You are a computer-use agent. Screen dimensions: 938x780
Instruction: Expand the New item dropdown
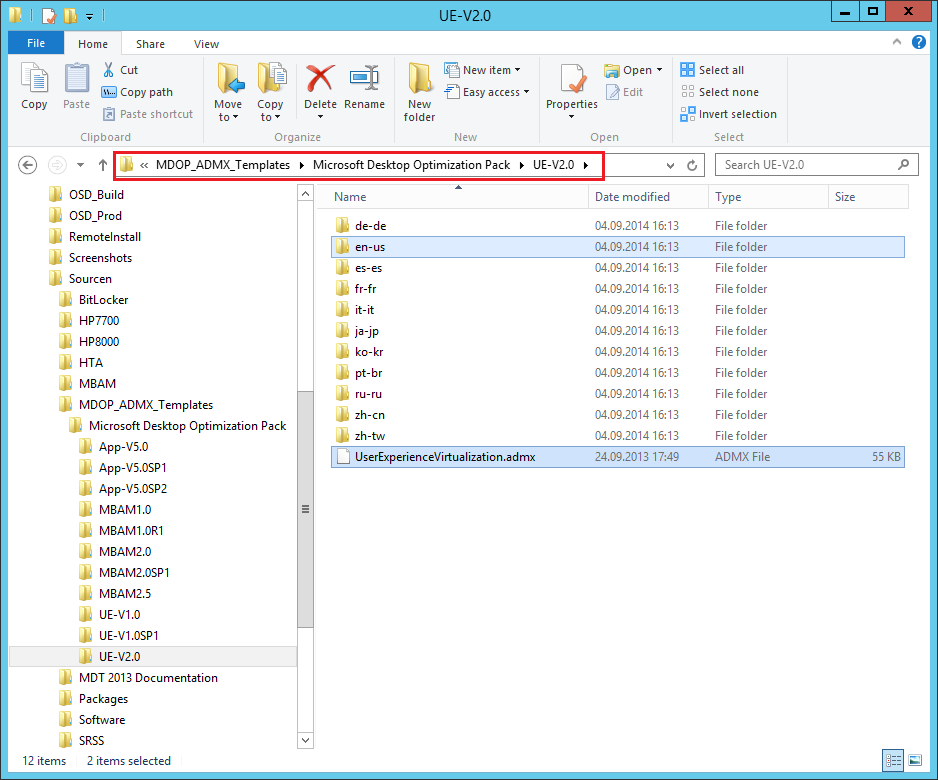[517, 70]
